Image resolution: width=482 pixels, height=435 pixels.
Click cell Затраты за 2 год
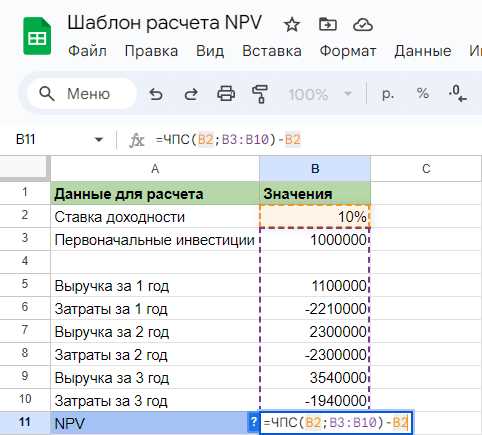(x=155, y=354)
